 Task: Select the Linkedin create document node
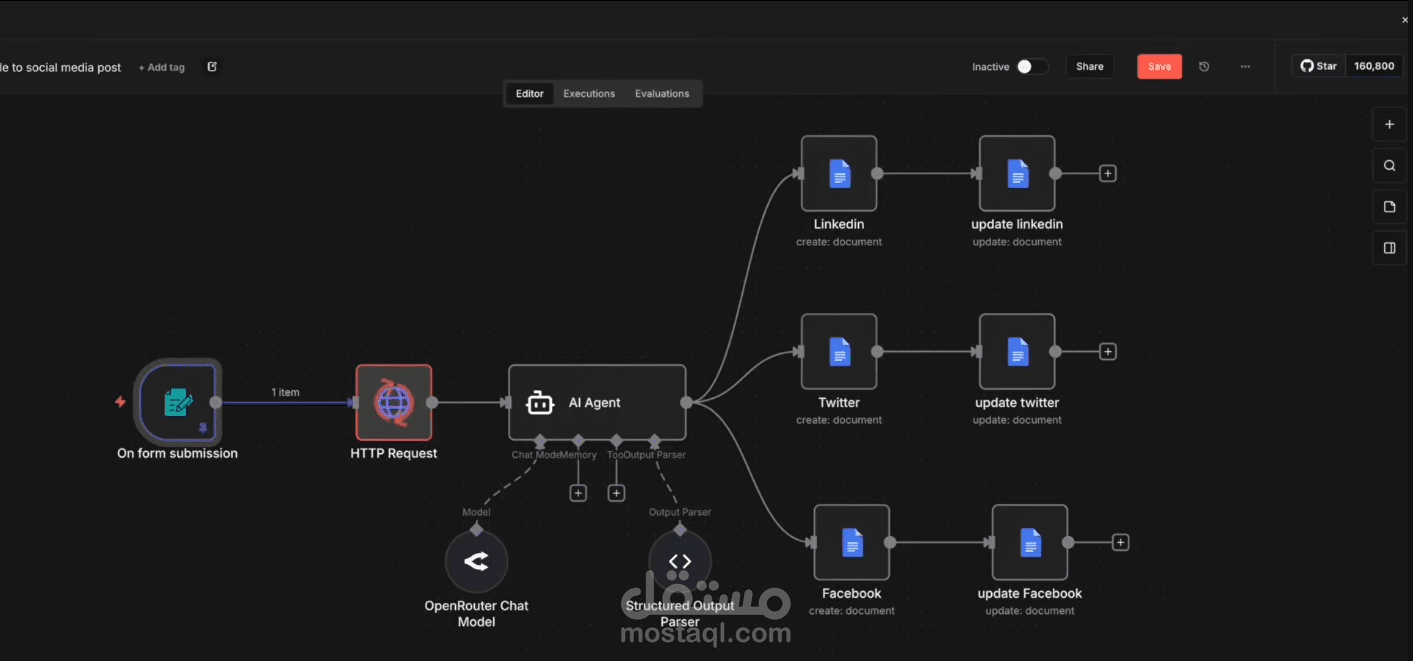click(839, 173)
